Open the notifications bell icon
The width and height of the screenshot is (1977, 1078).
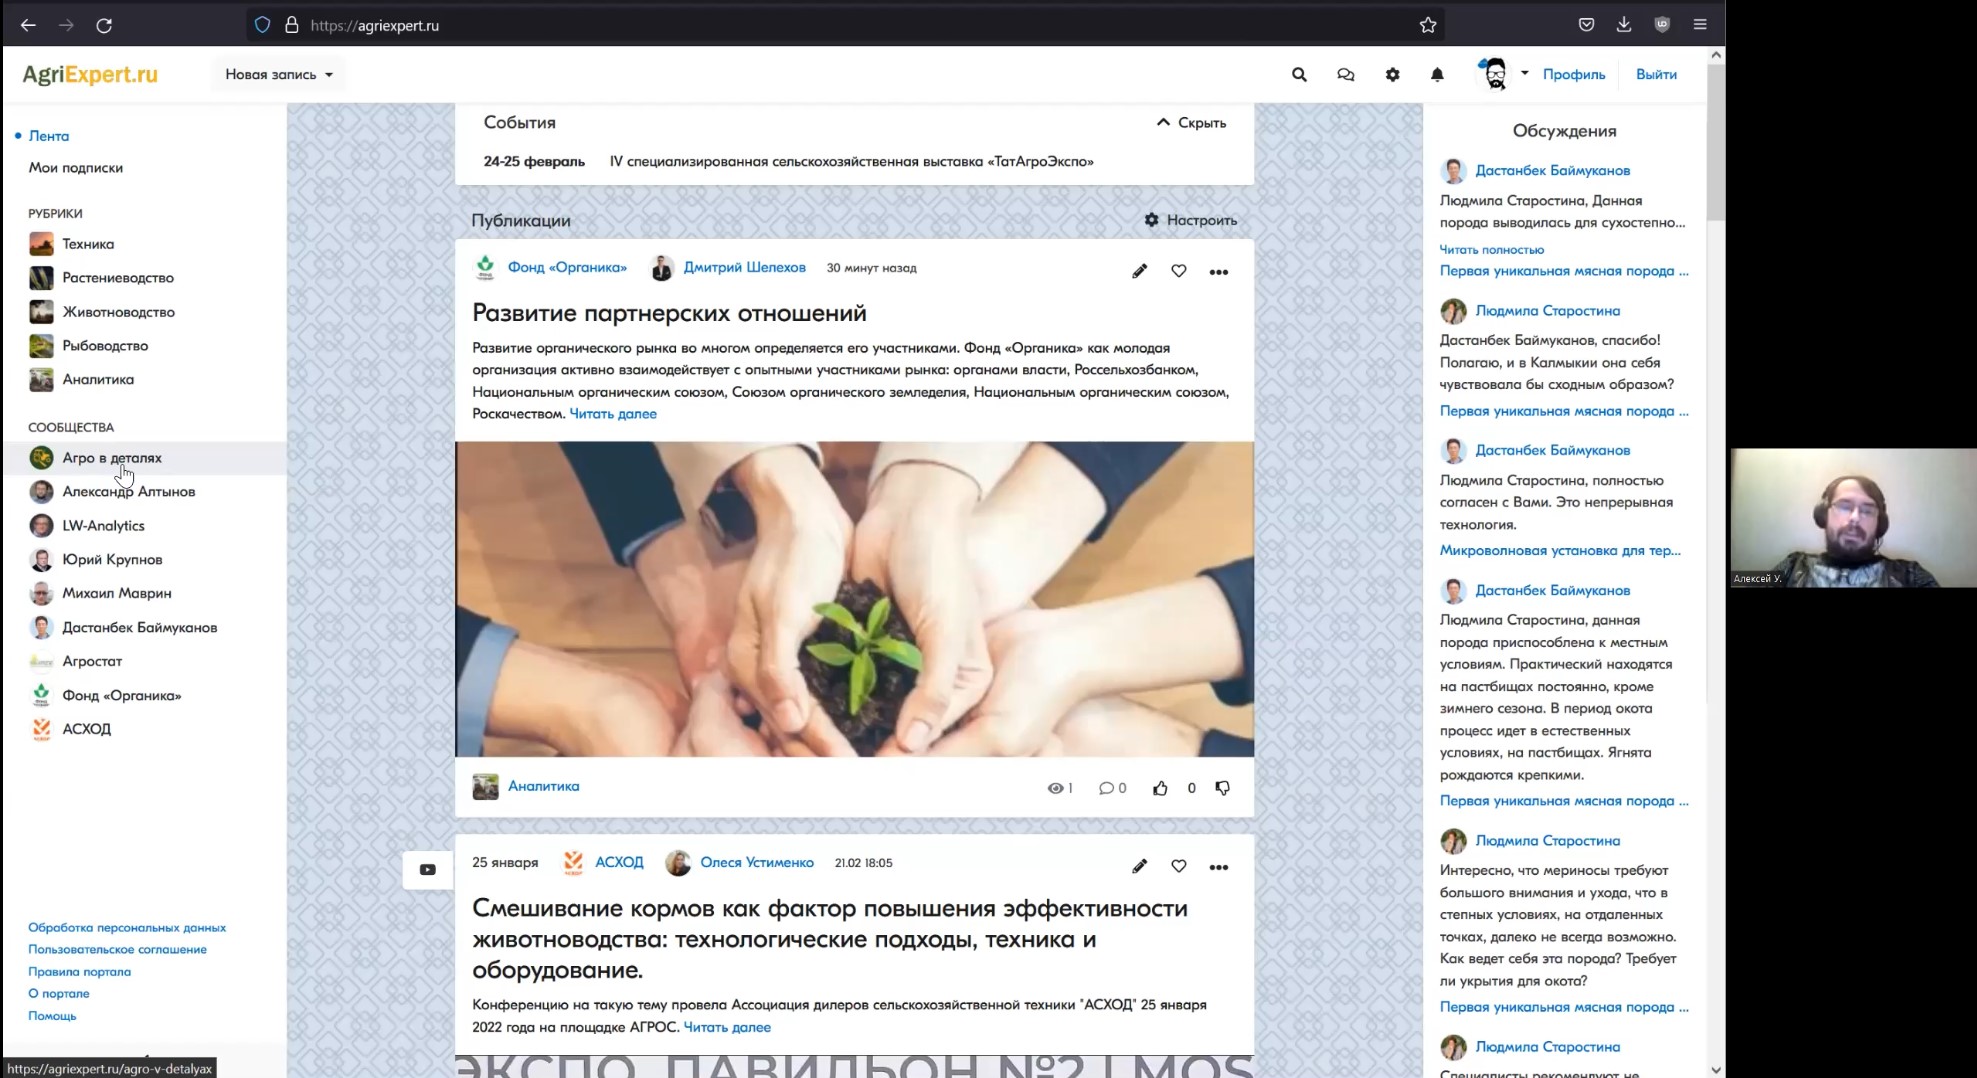1437,74
